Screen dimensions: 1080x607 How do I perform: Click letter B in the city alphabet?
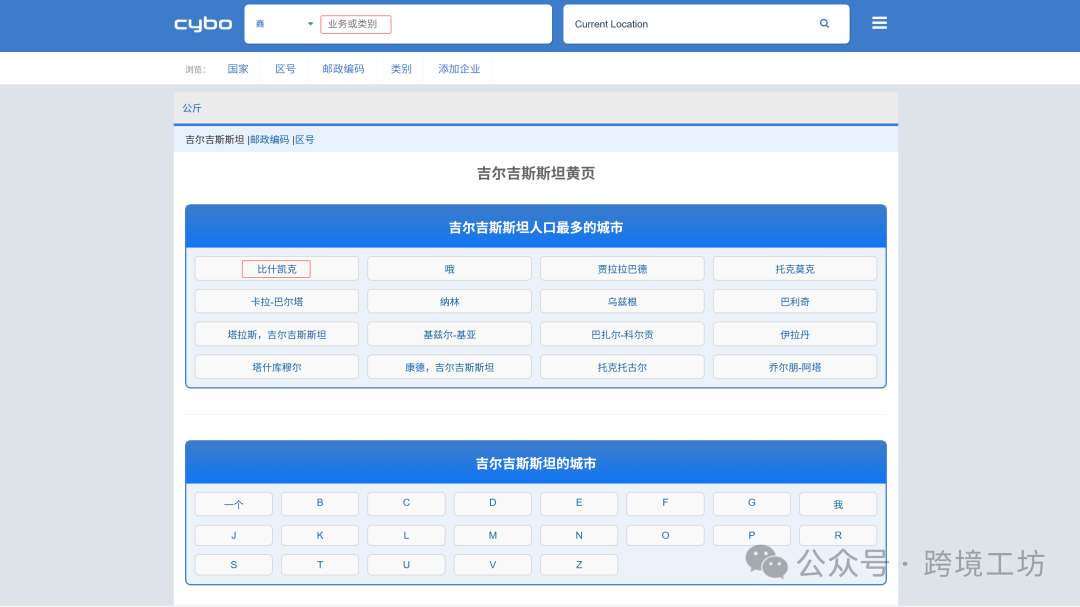click(x=319, y=503)
